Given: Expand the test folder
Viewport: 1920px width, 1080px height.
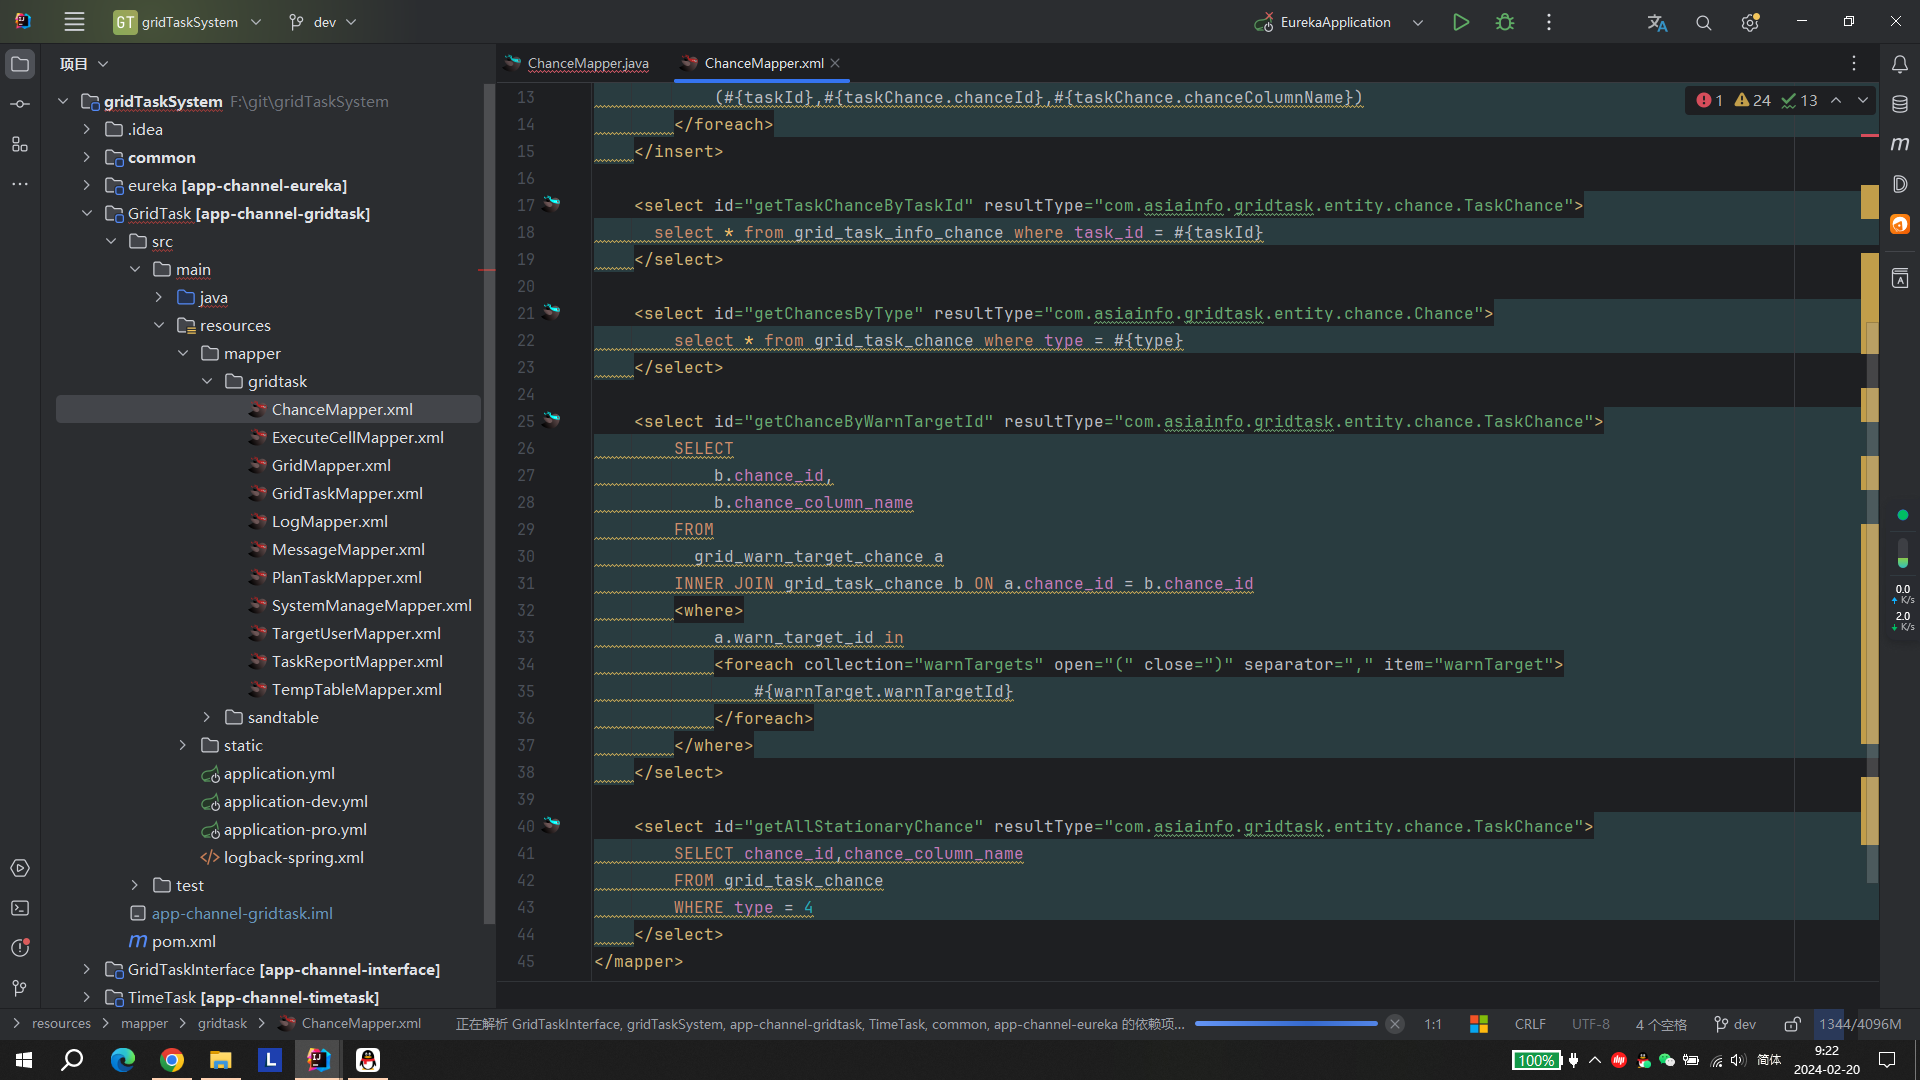Looking at the screenshot, I should (x=135, y=885).
